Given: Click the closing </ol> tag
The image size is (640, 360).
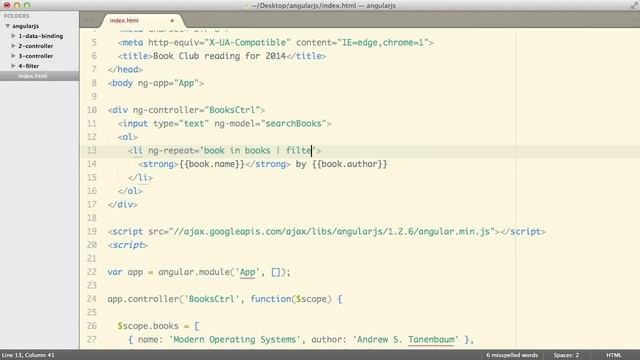Looking at the screenshot, I should coord(130,191).
